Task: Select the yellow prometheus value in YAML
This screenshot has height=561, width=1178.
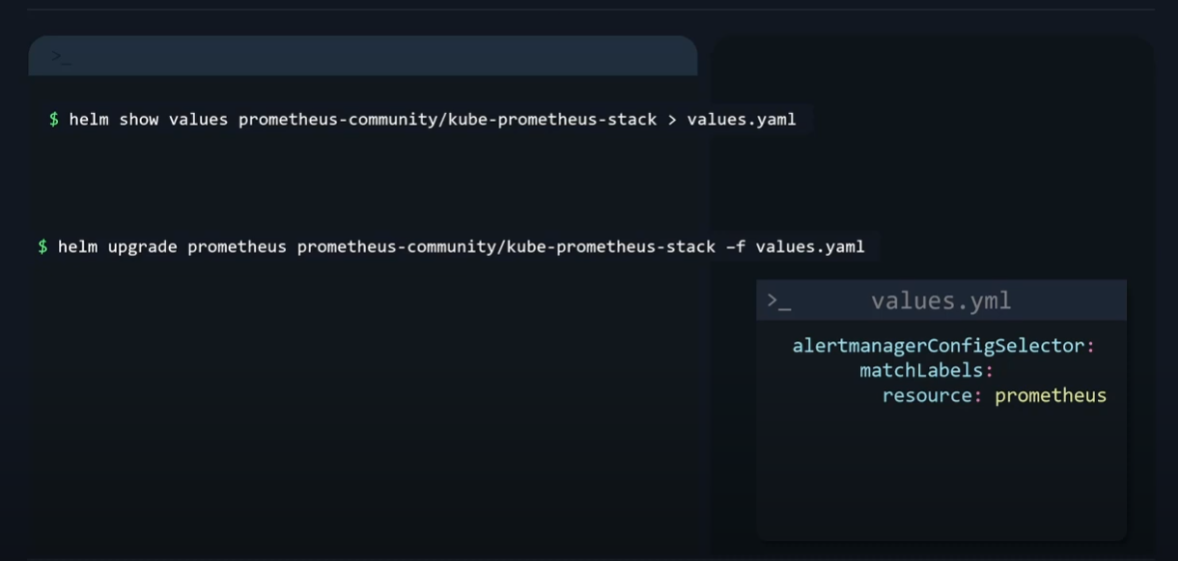Action: (x=1050, y=396)
